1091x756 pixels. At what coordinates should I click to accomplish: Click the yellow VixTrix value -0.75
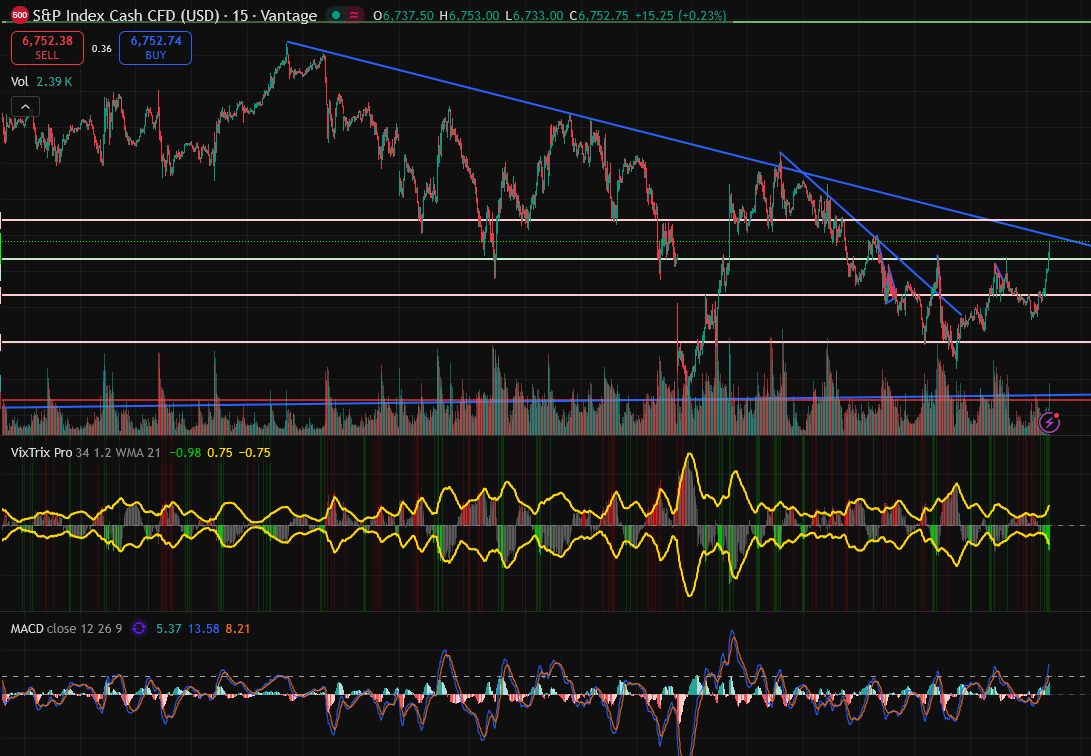pos(255,453)
